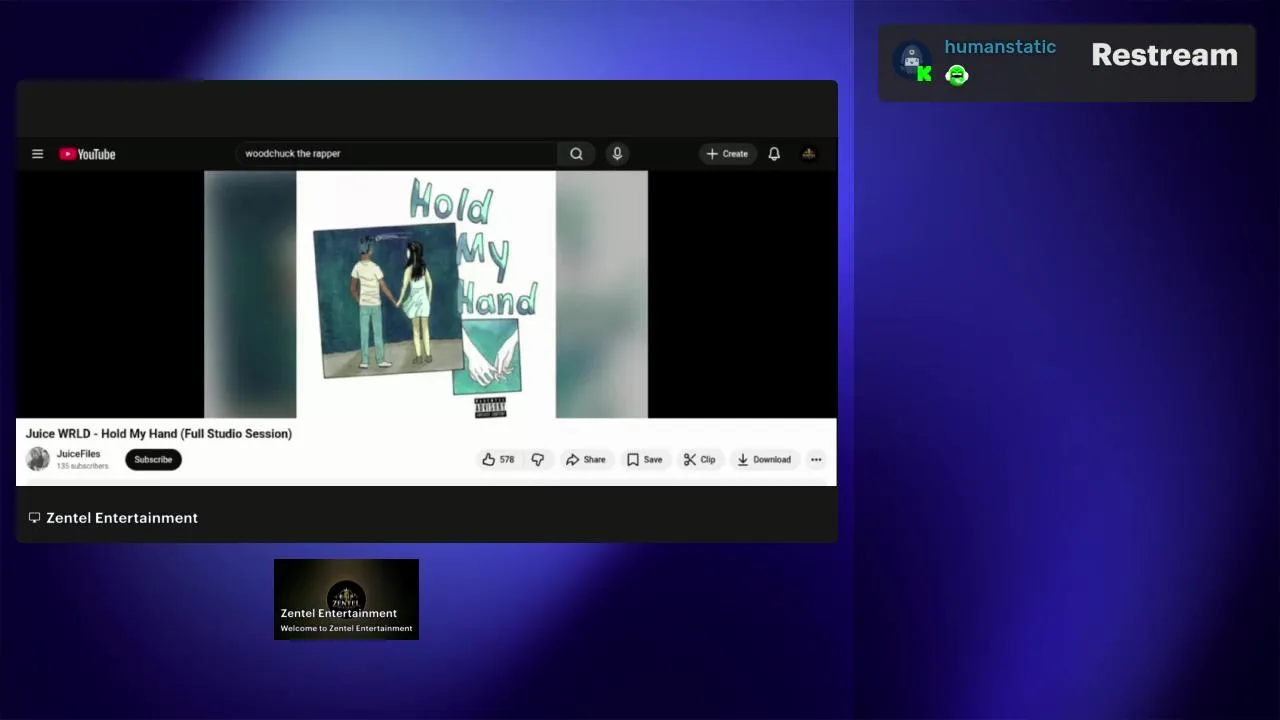Open the JuiceFiles channel name link
Image resolution: width=1280 pixels, height=720 pixels.
click(78, 454)
